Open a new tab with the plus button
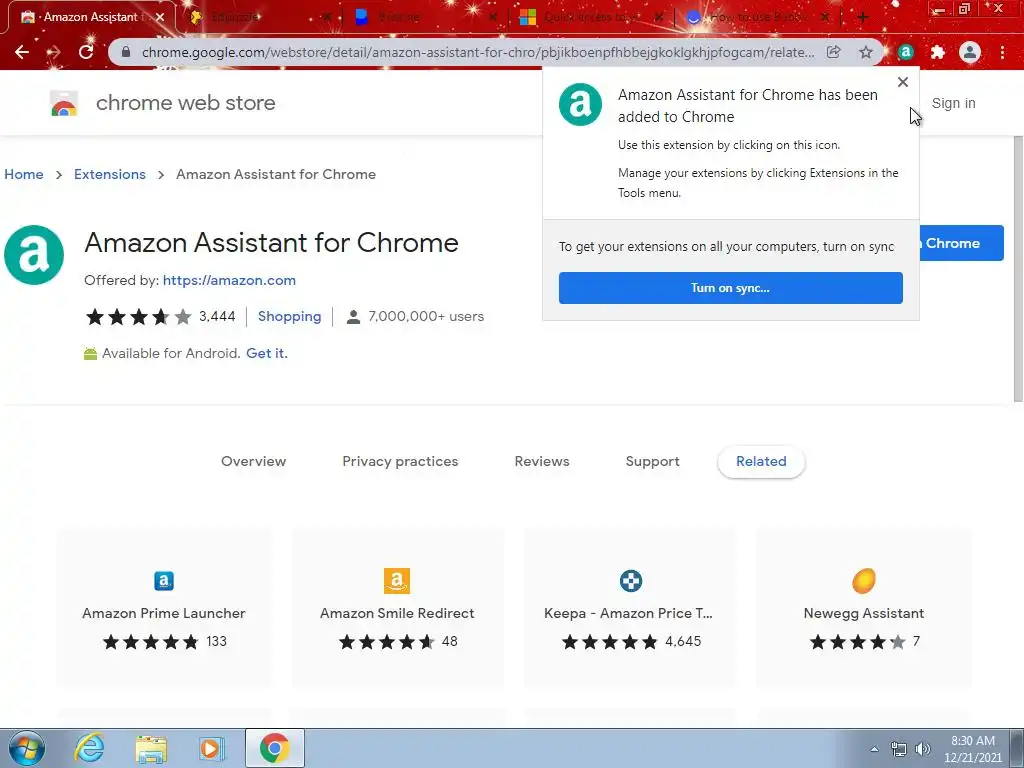1024x768 pixels. 862,18
